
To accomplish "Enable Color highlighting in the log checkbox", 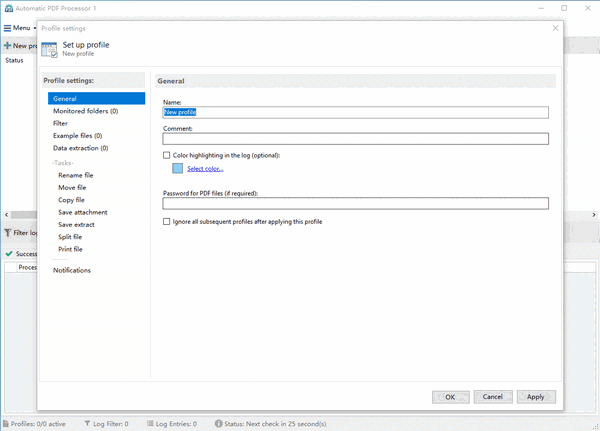I will click(x=166, y=155).
